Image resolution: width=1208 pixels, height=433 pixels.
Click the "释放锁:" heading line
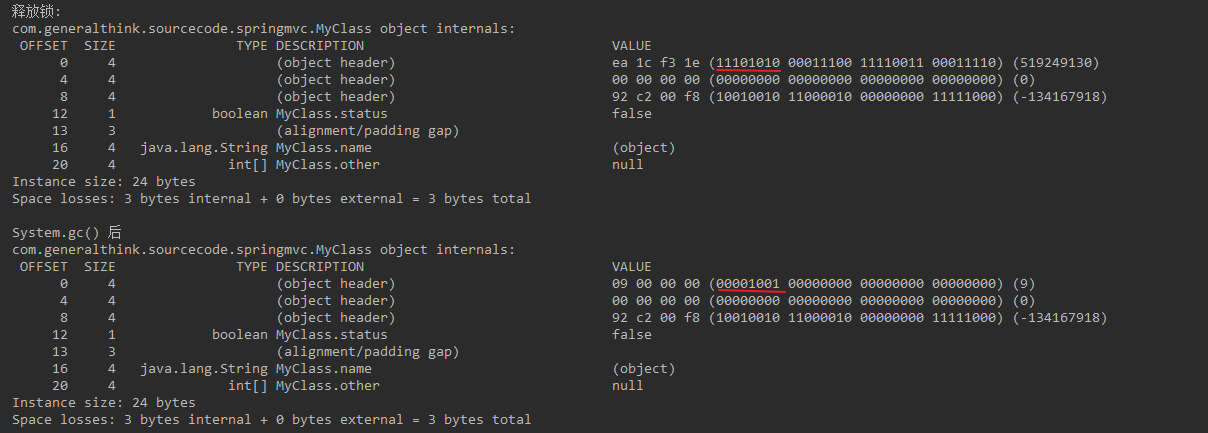[36, 11]
